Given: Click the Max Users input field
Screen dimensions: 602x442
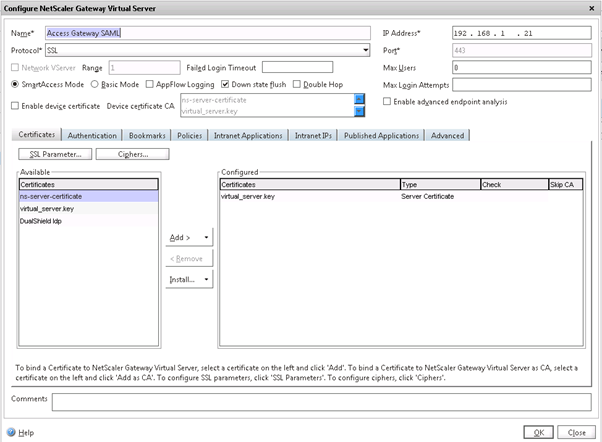Looking at the screenshot, I should click(x=519, y=68).
